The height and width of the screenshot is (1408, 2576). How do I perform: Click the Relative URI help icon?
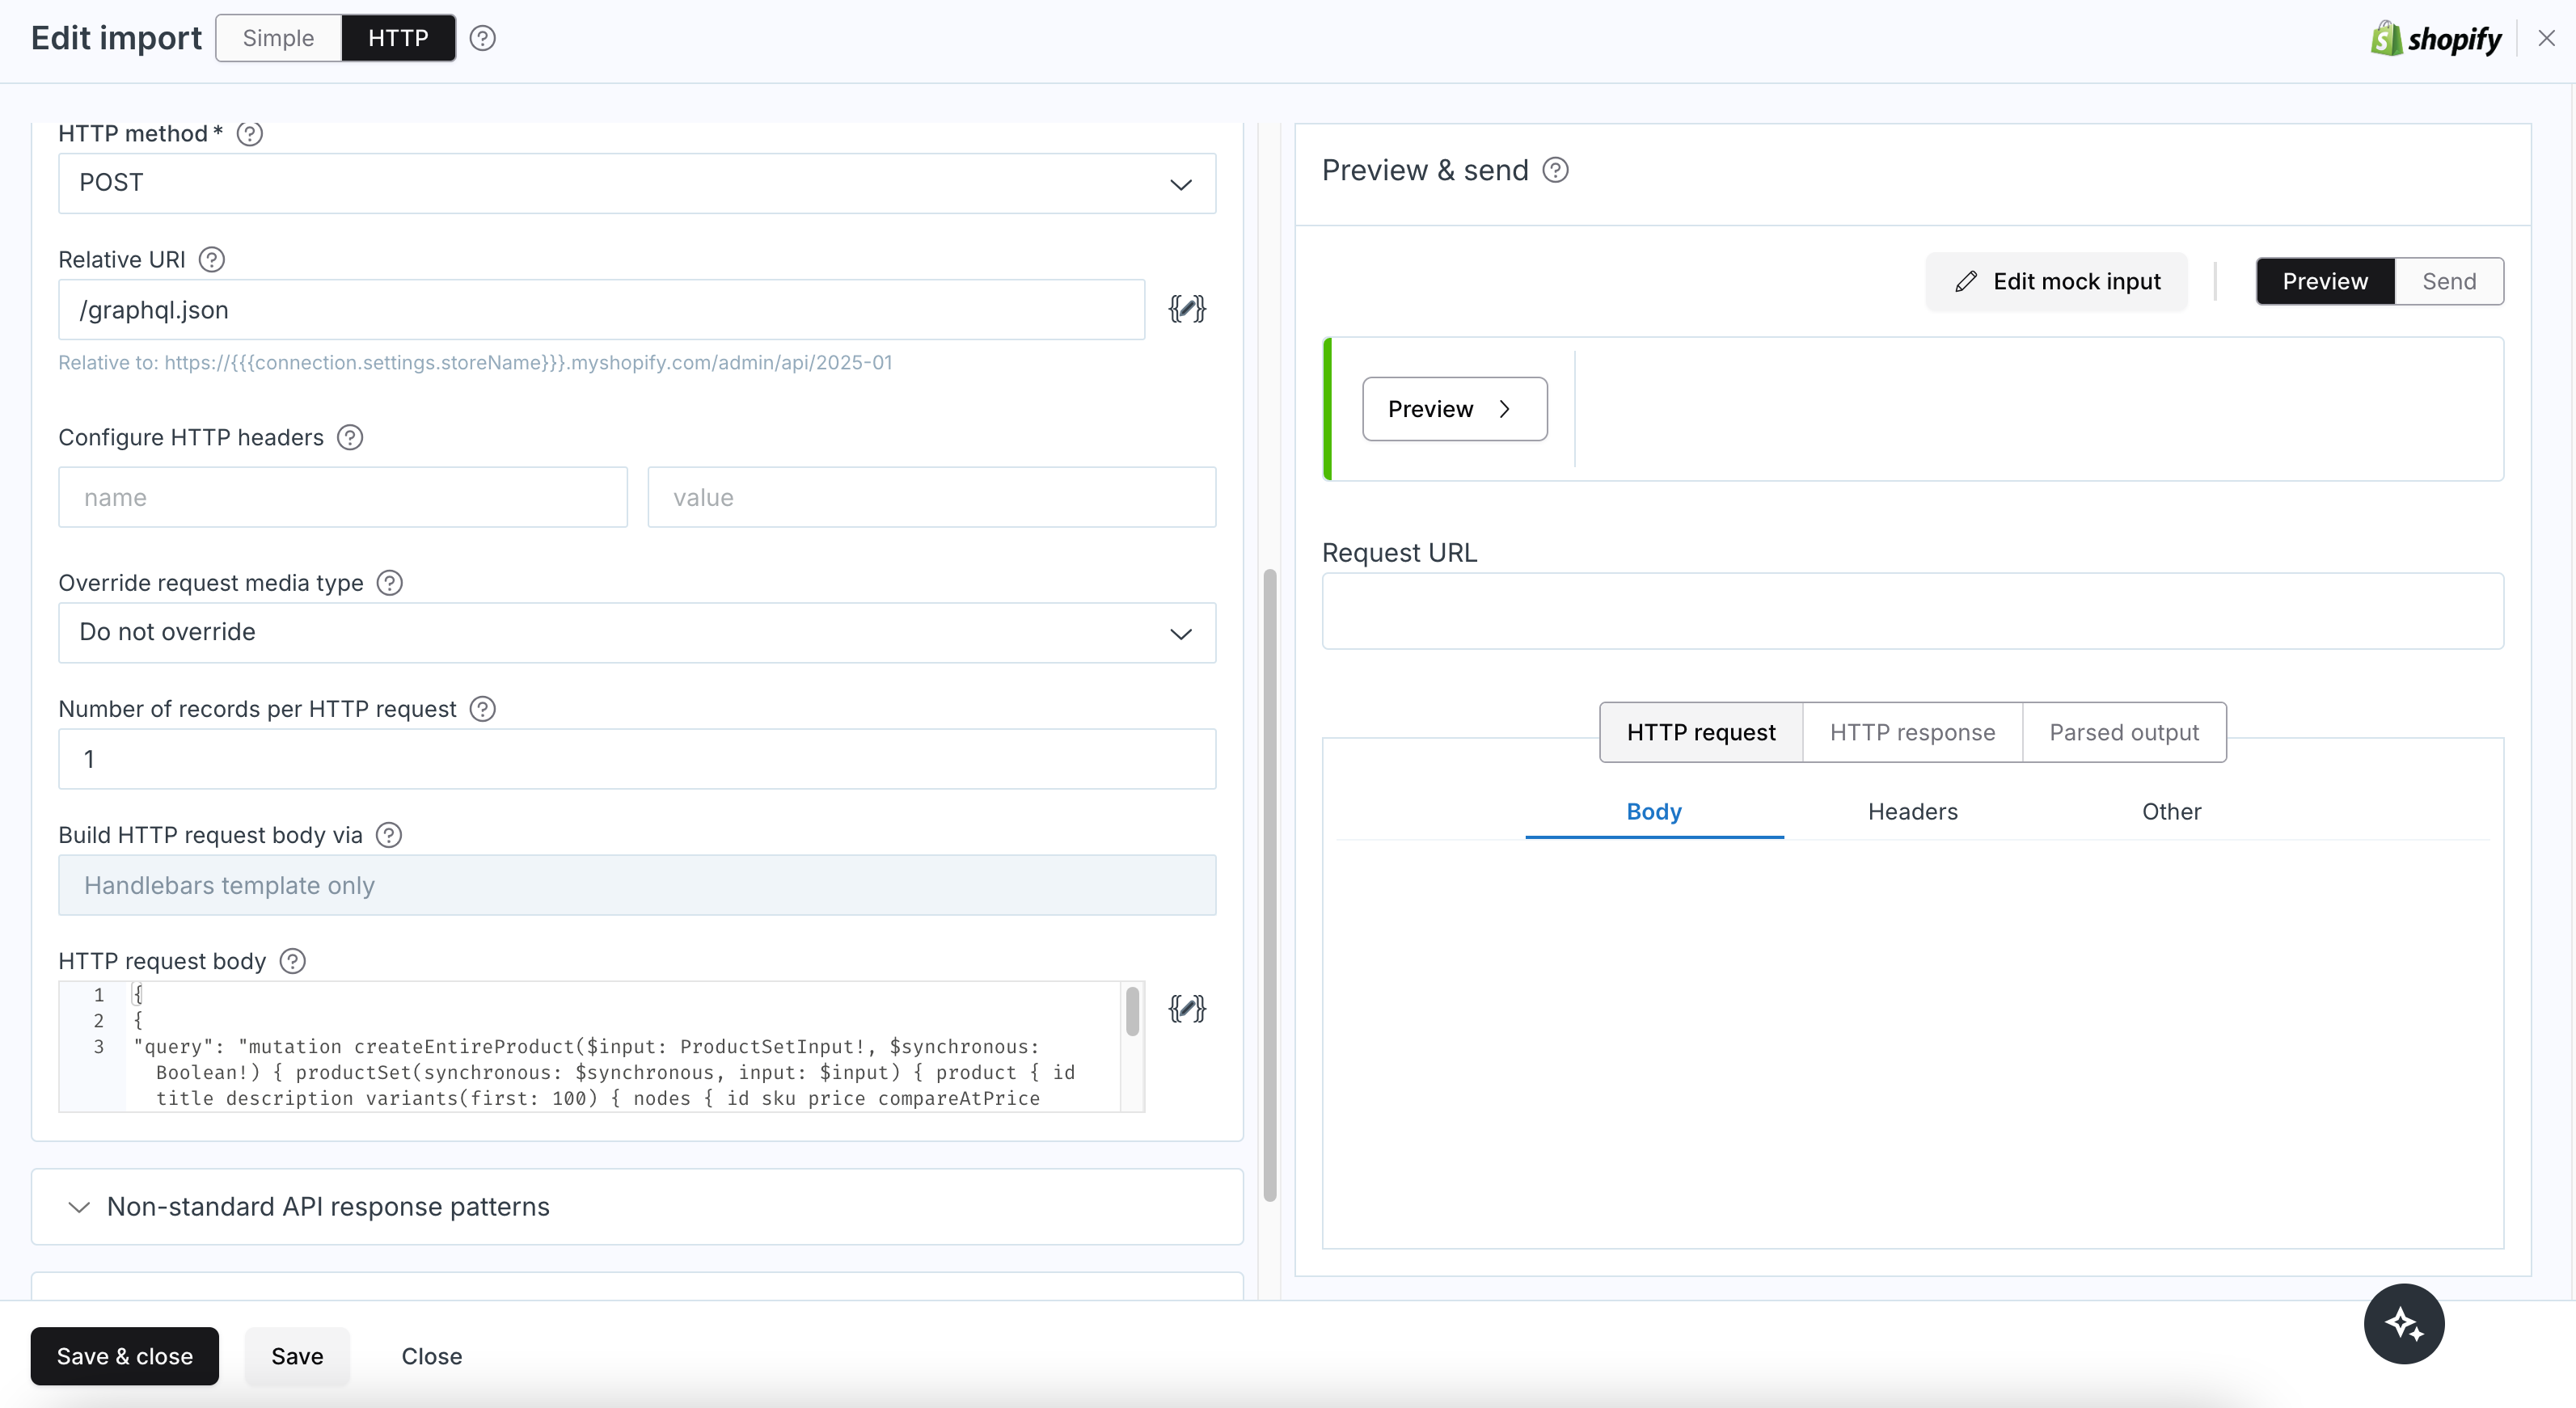point(212,259)
